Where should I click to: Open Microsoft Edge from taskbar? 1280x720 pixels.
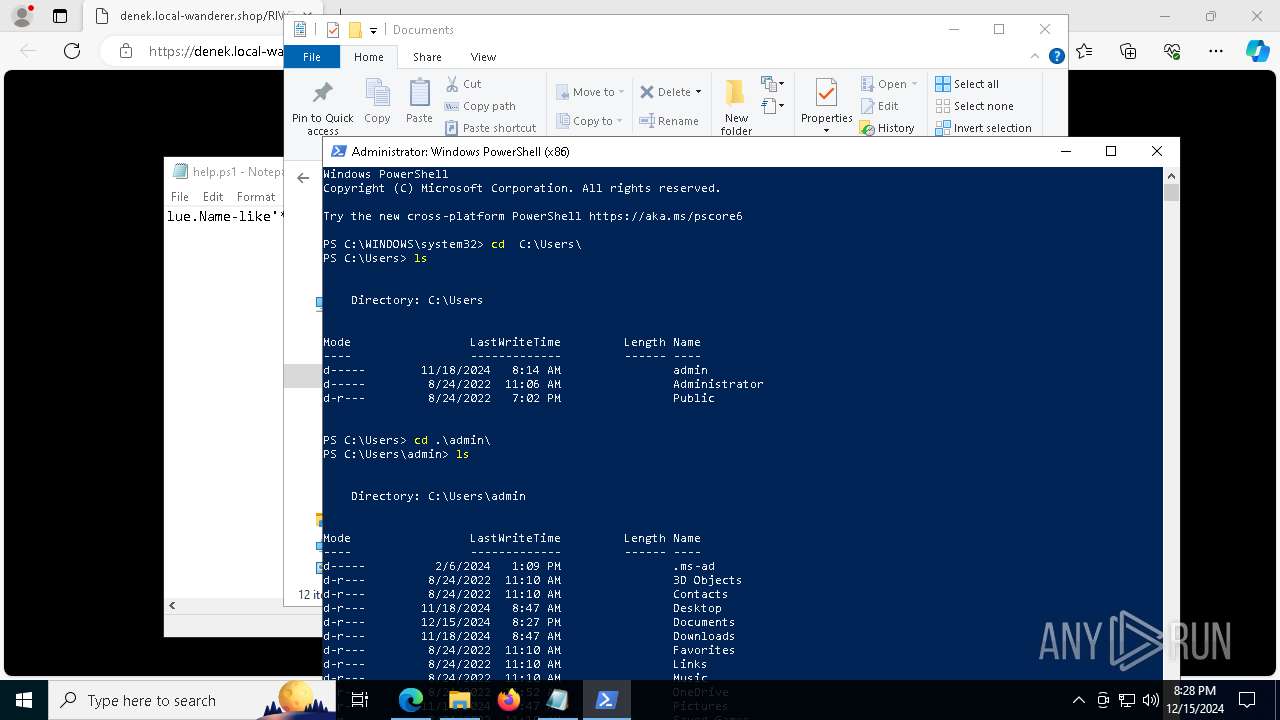click(x=411, y=700)
